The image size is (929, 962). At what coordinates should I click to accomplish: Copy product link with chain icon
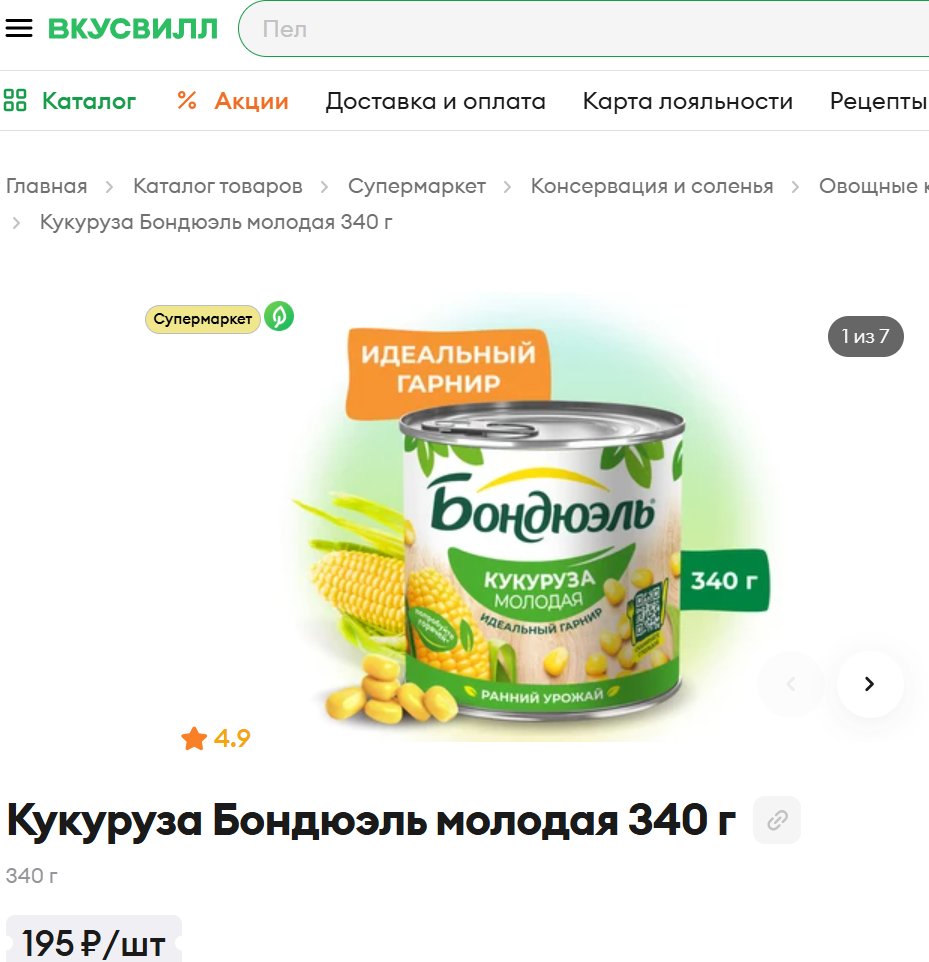tap(777, 820)
